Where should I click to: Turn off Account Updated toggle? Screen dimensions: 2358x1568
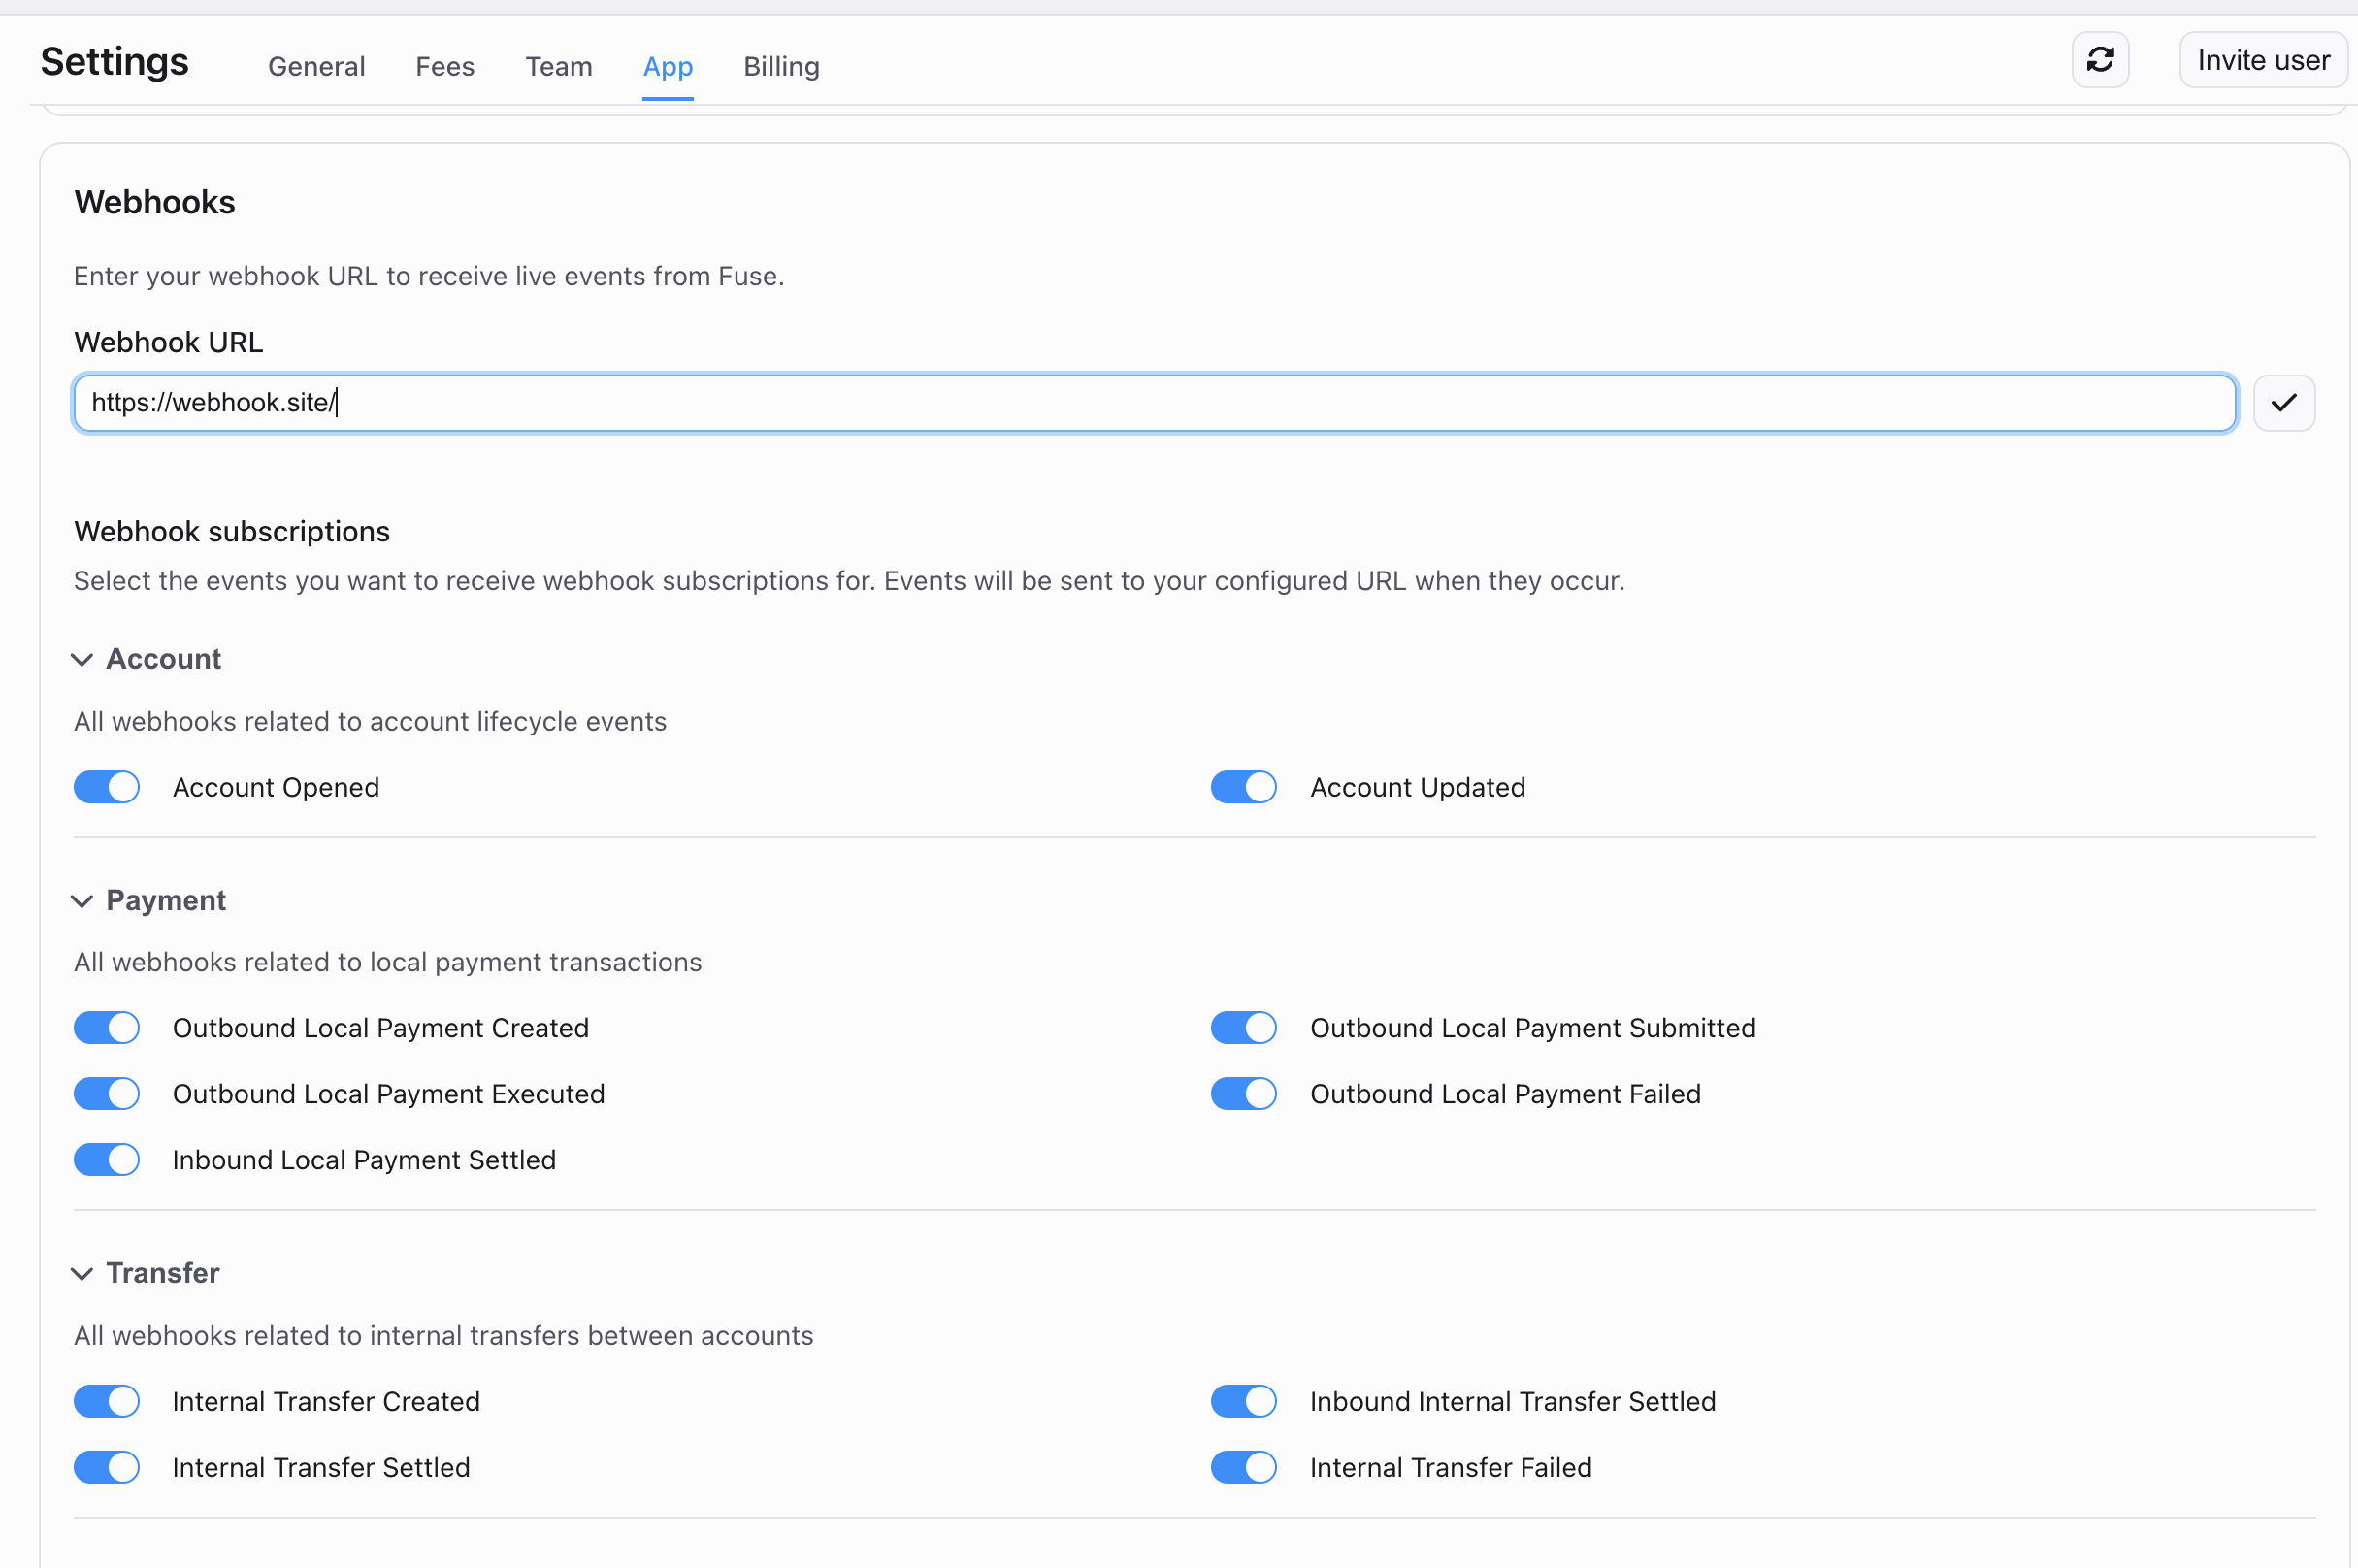pyautogui.click(x=1243, y=787)
